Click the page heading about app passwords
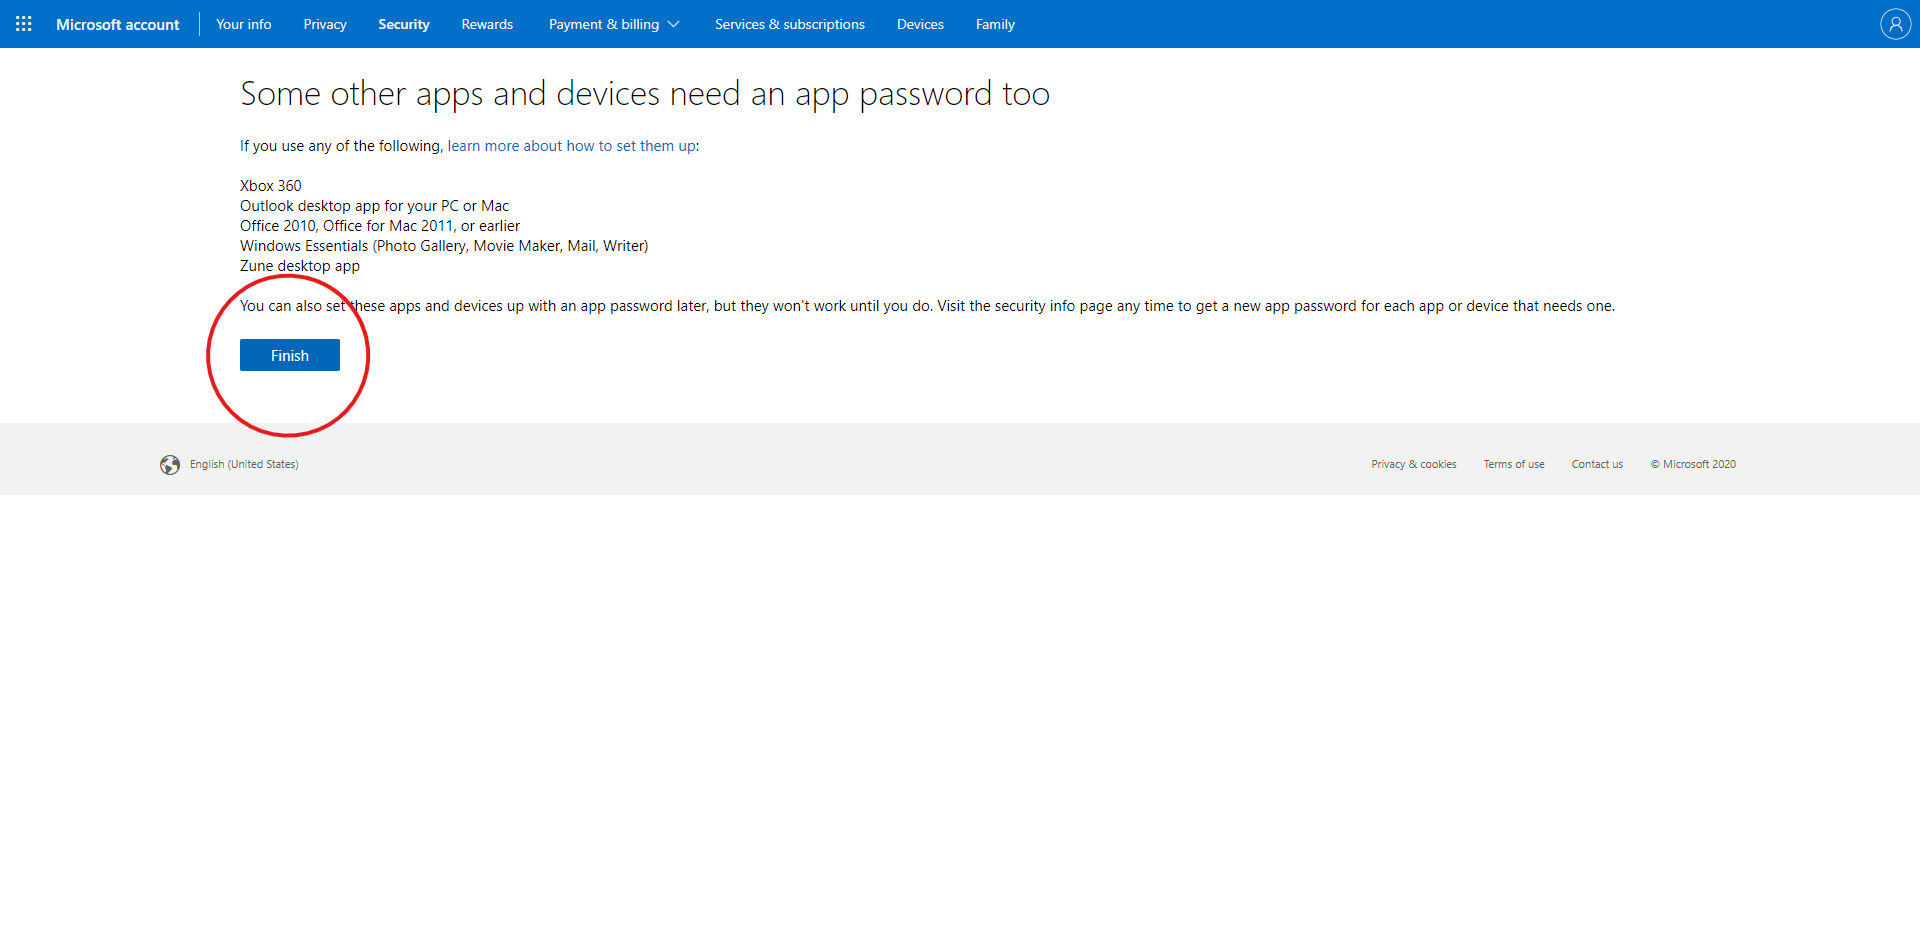 [x=645, y=94]
